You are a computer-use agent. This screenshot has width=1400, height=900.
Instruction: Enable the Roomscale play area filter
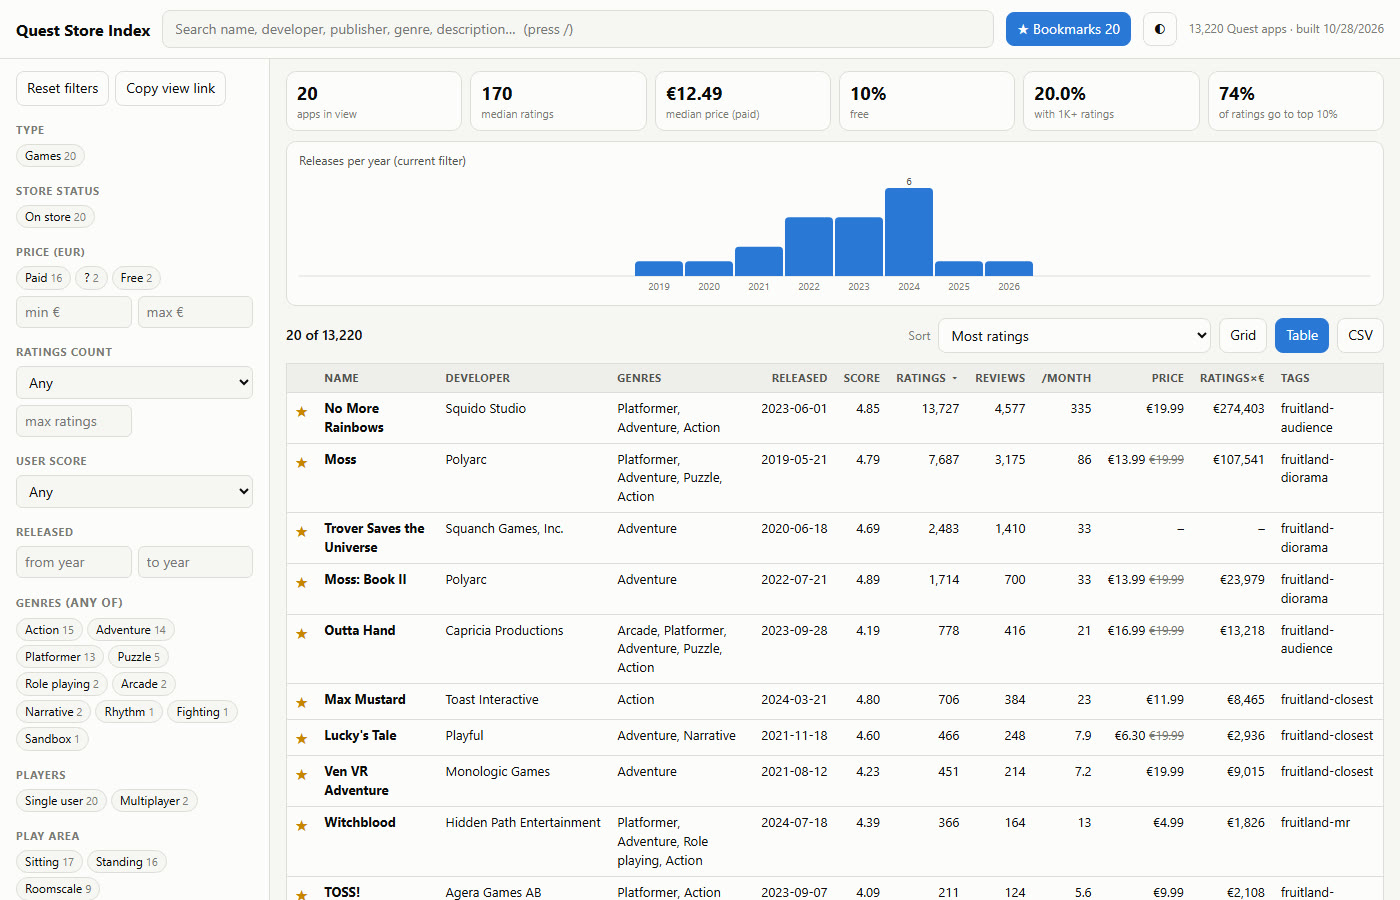click(58, 889)
